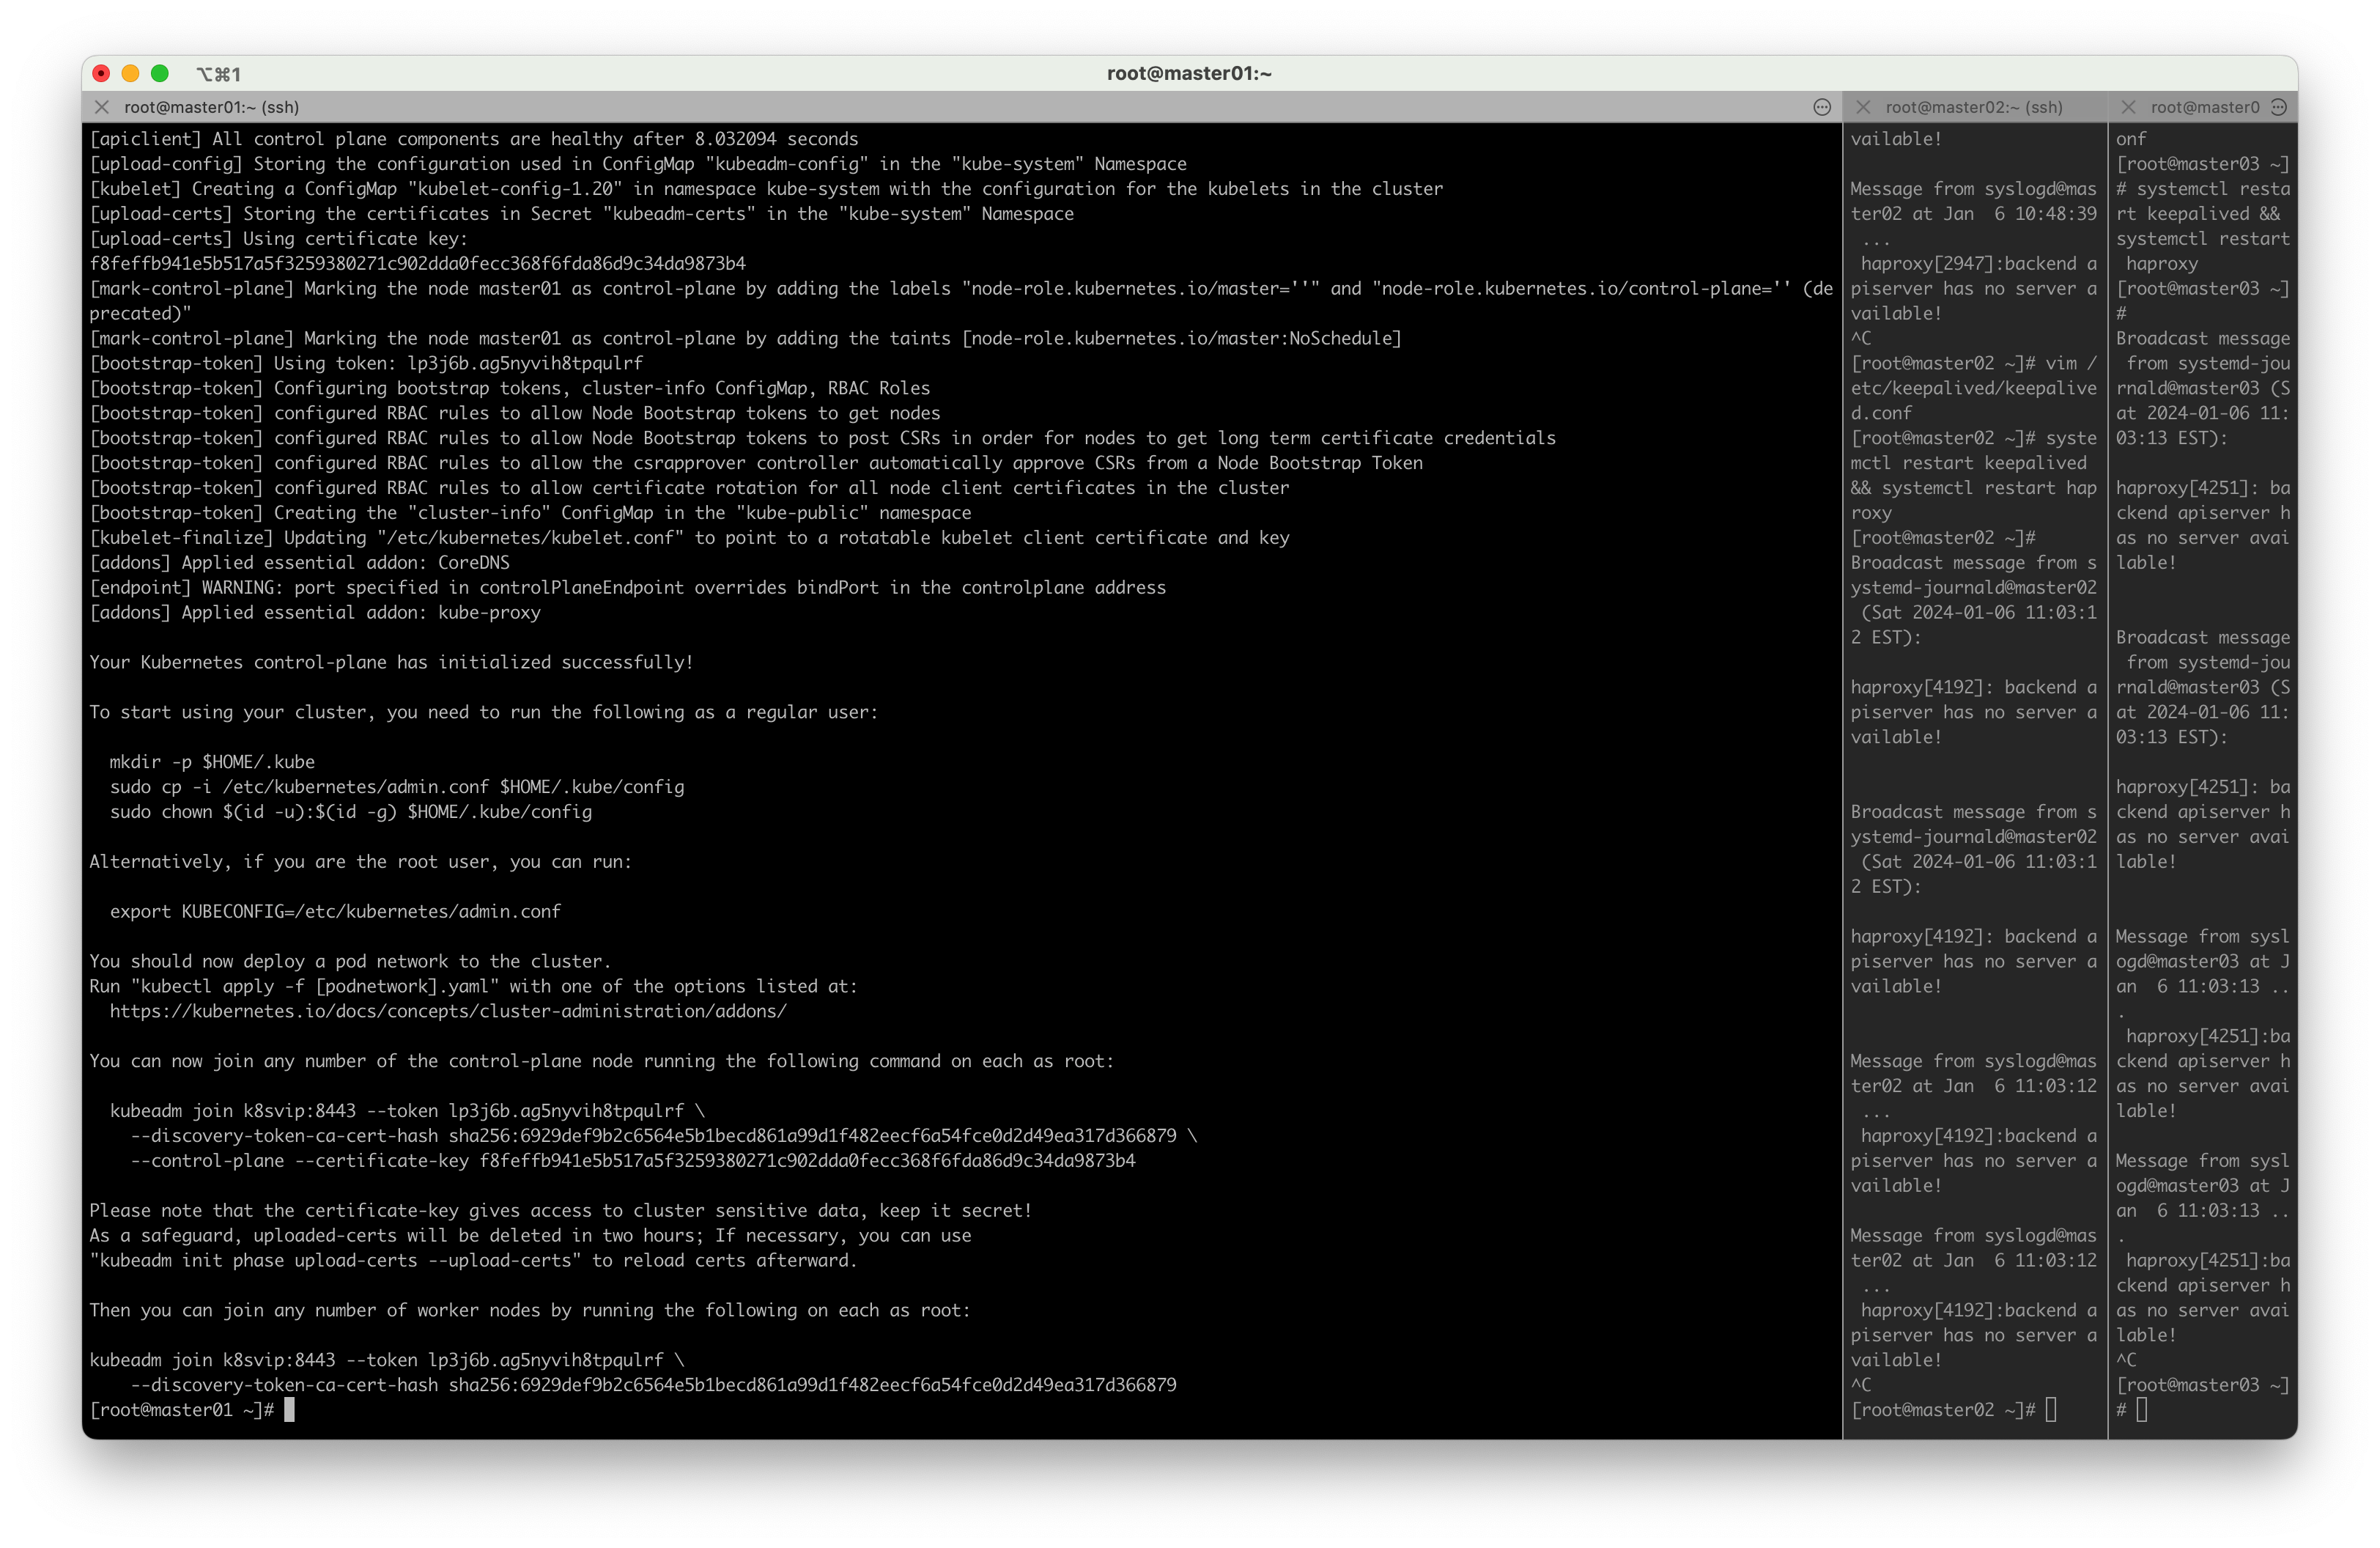Click the certificate key line f8feffb941e5b...

coord(418,263)
